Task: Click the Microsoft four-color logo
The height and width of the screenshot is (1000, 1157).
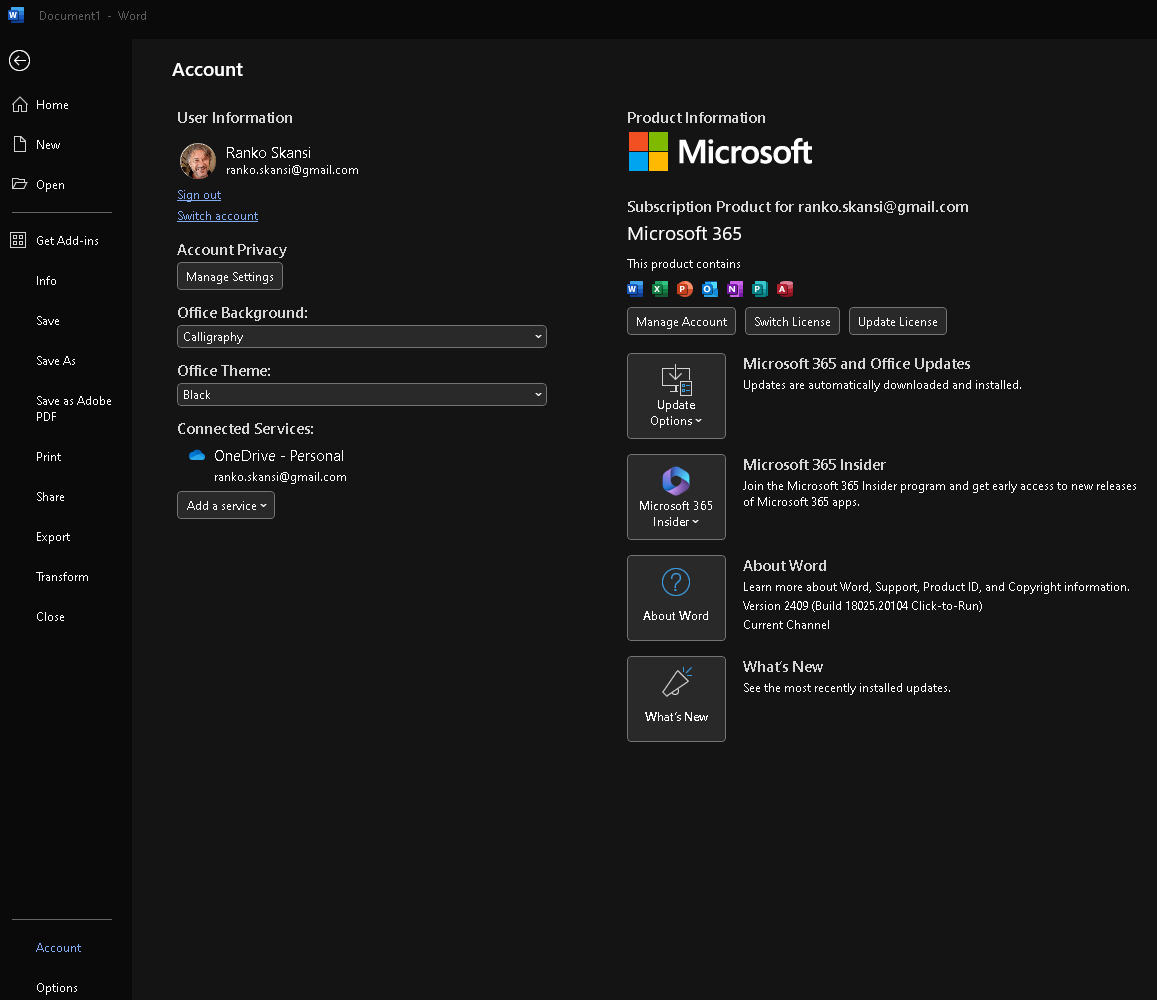Action: click(x=648, y=151)
